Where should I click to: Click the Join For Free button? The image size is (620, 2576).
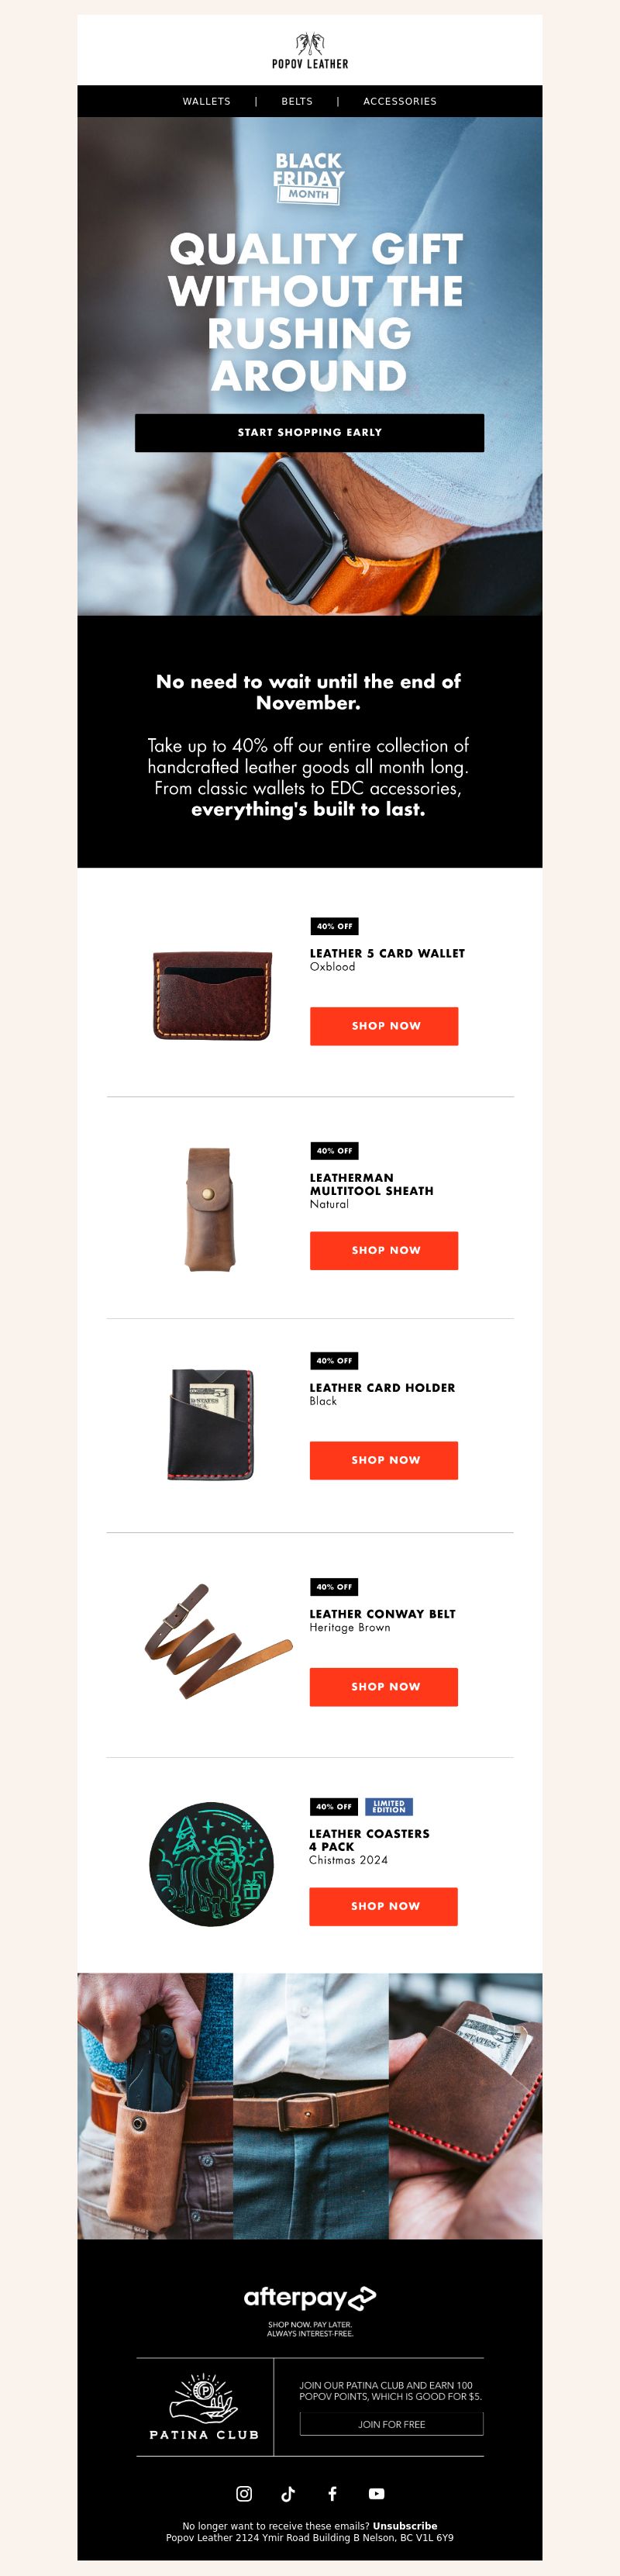tap(392, 2423)
